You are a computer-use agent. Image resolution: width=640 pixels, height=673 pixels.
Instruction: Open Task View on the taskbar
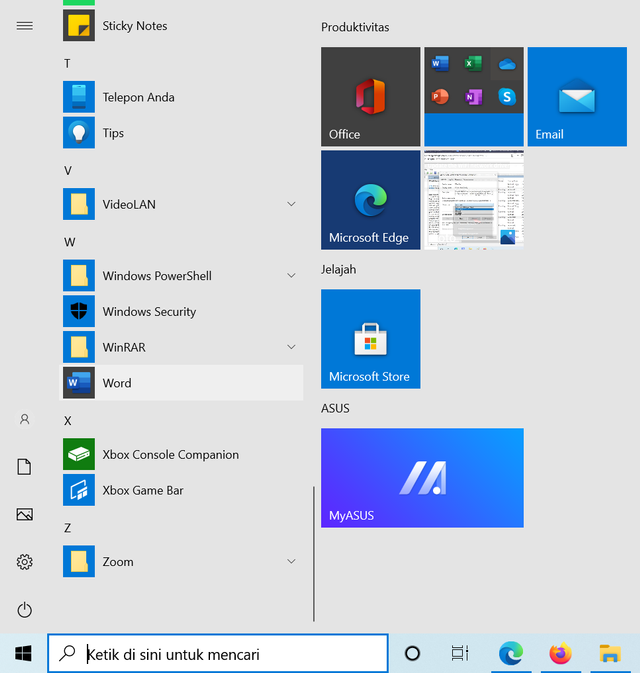[x=460, y=654]
